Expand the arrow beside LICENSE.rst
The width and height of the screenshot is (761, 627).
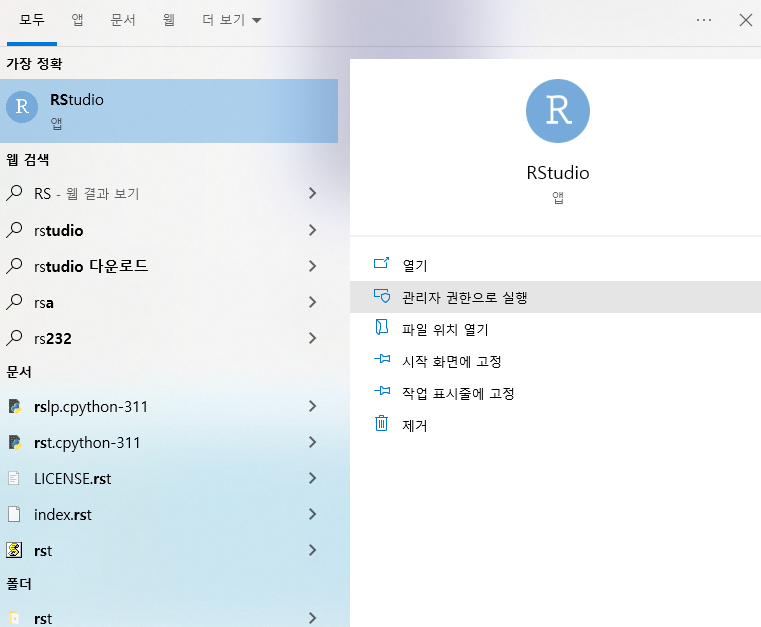313,478
